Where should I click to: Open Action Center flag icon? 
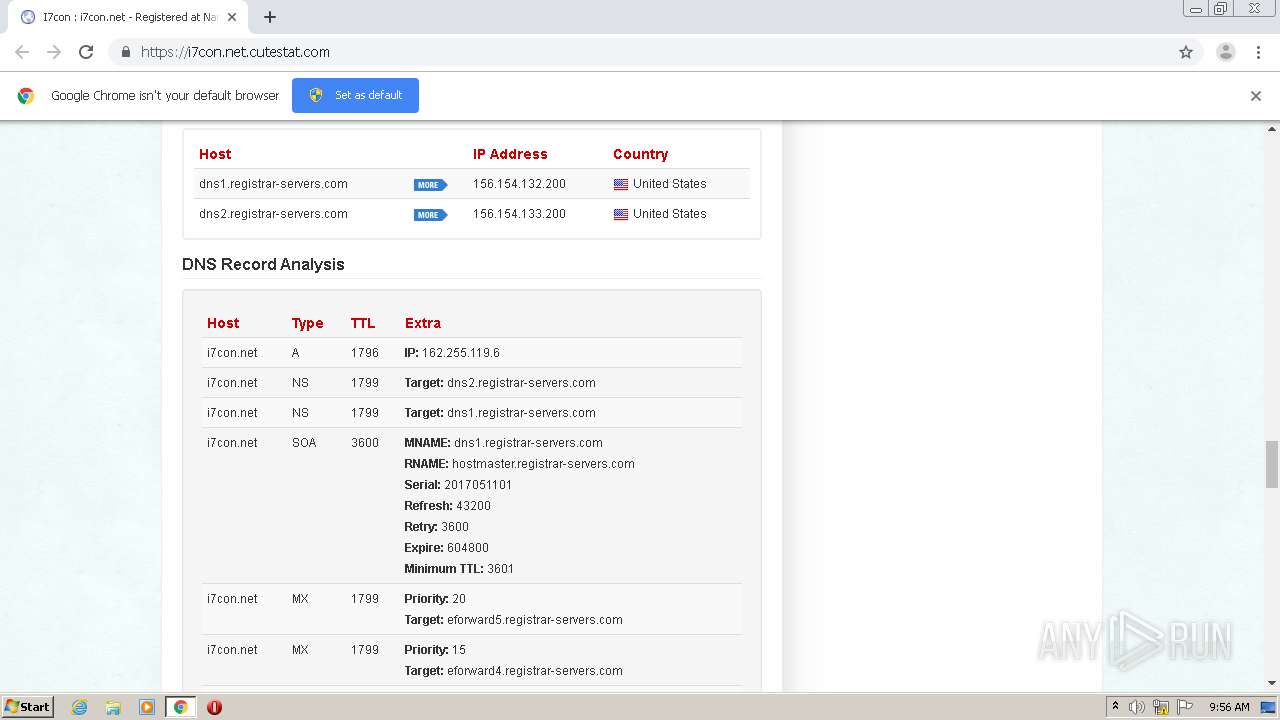pyautogui.click(x=1185, y=707)
